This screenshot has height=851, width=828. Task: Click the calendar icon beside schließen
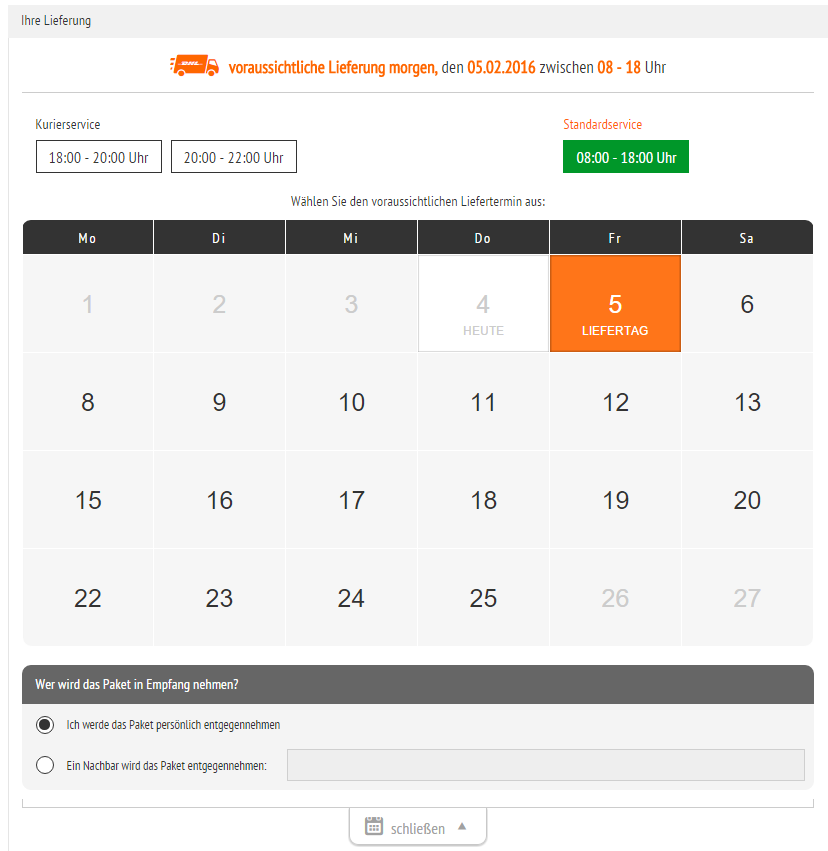[373, 825]
